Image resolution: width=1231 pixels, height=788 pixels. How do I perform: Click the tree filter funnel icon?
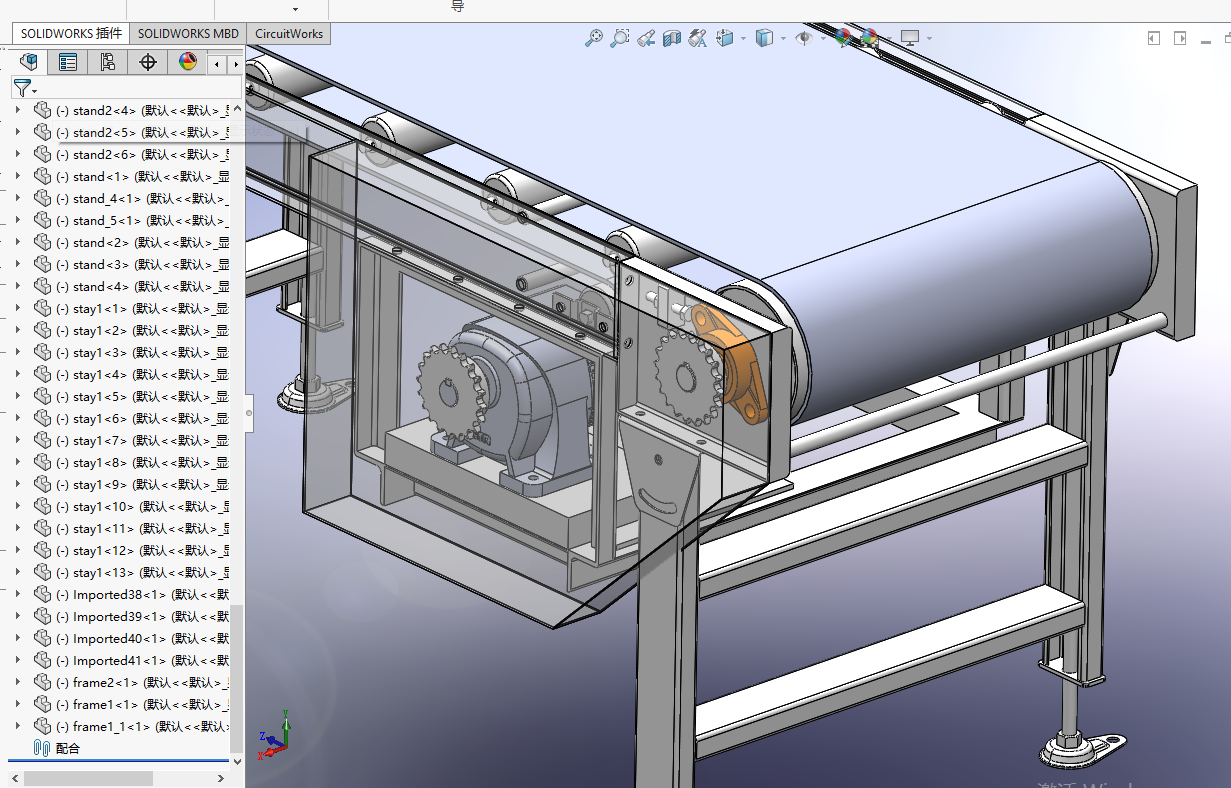22,87
